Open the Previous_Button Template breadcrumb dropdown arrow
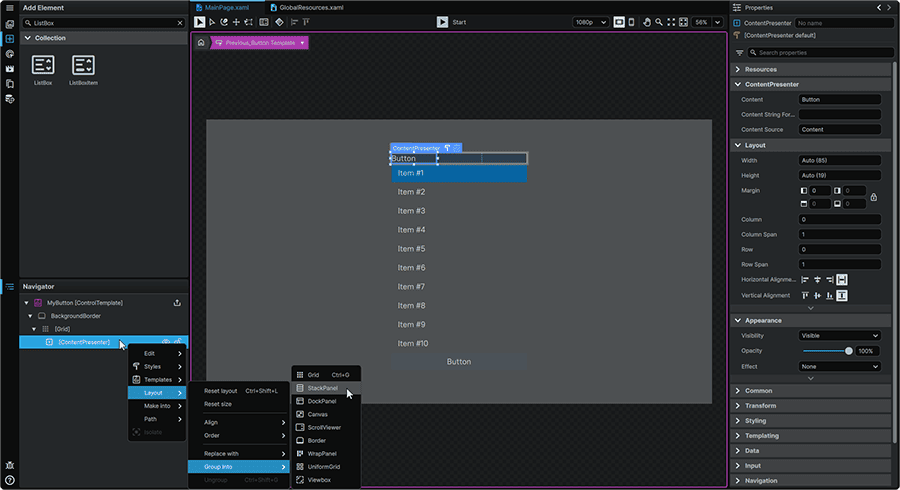900x490 pixels. click(302, 42)
